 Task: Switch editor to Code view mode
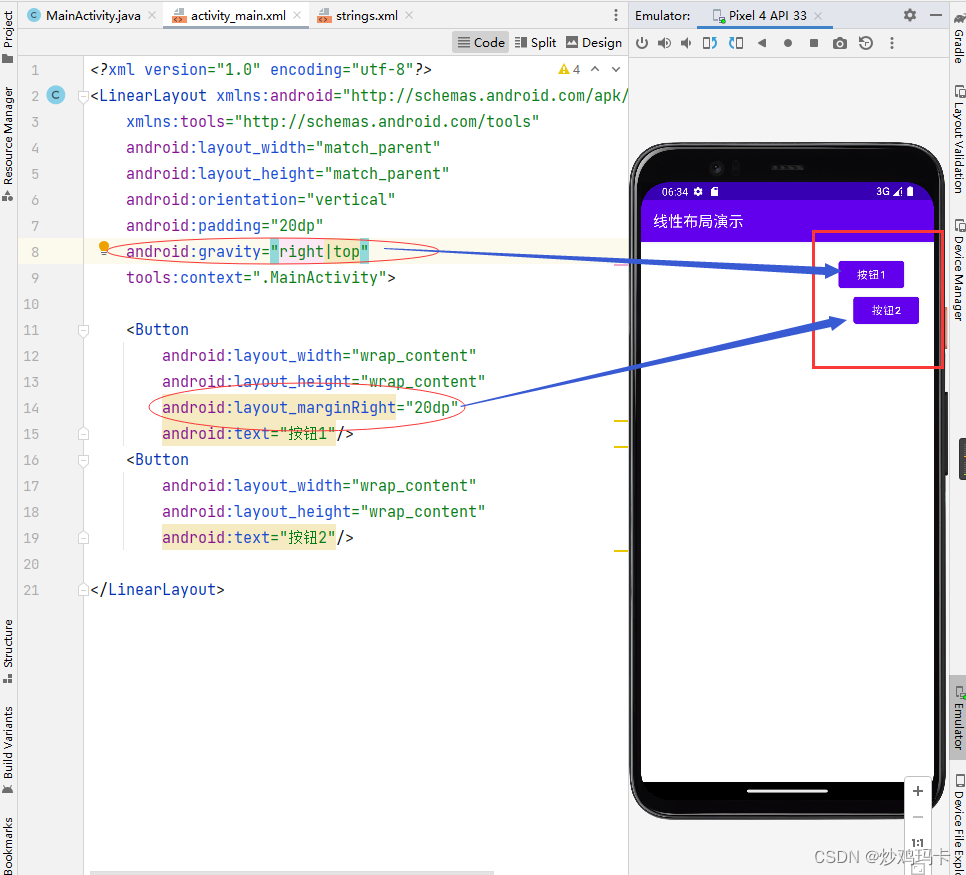(x=481, y=43)
